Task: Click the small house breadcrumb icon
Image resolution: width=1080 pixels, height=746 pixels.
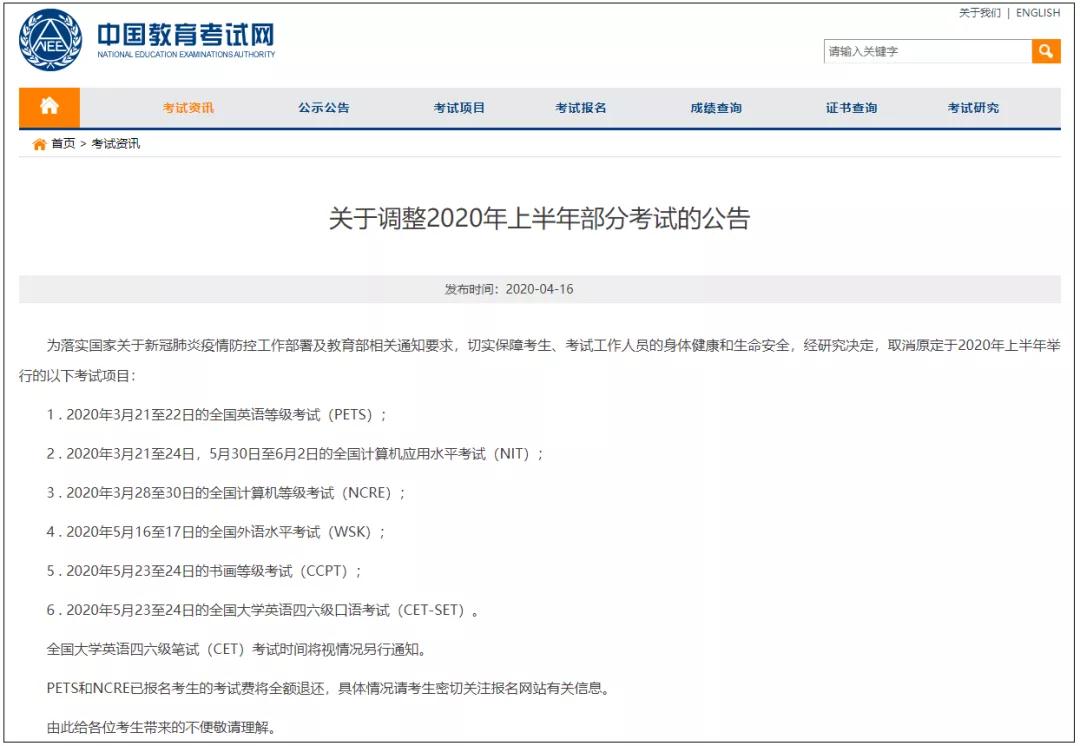Action: pos(39,144)
